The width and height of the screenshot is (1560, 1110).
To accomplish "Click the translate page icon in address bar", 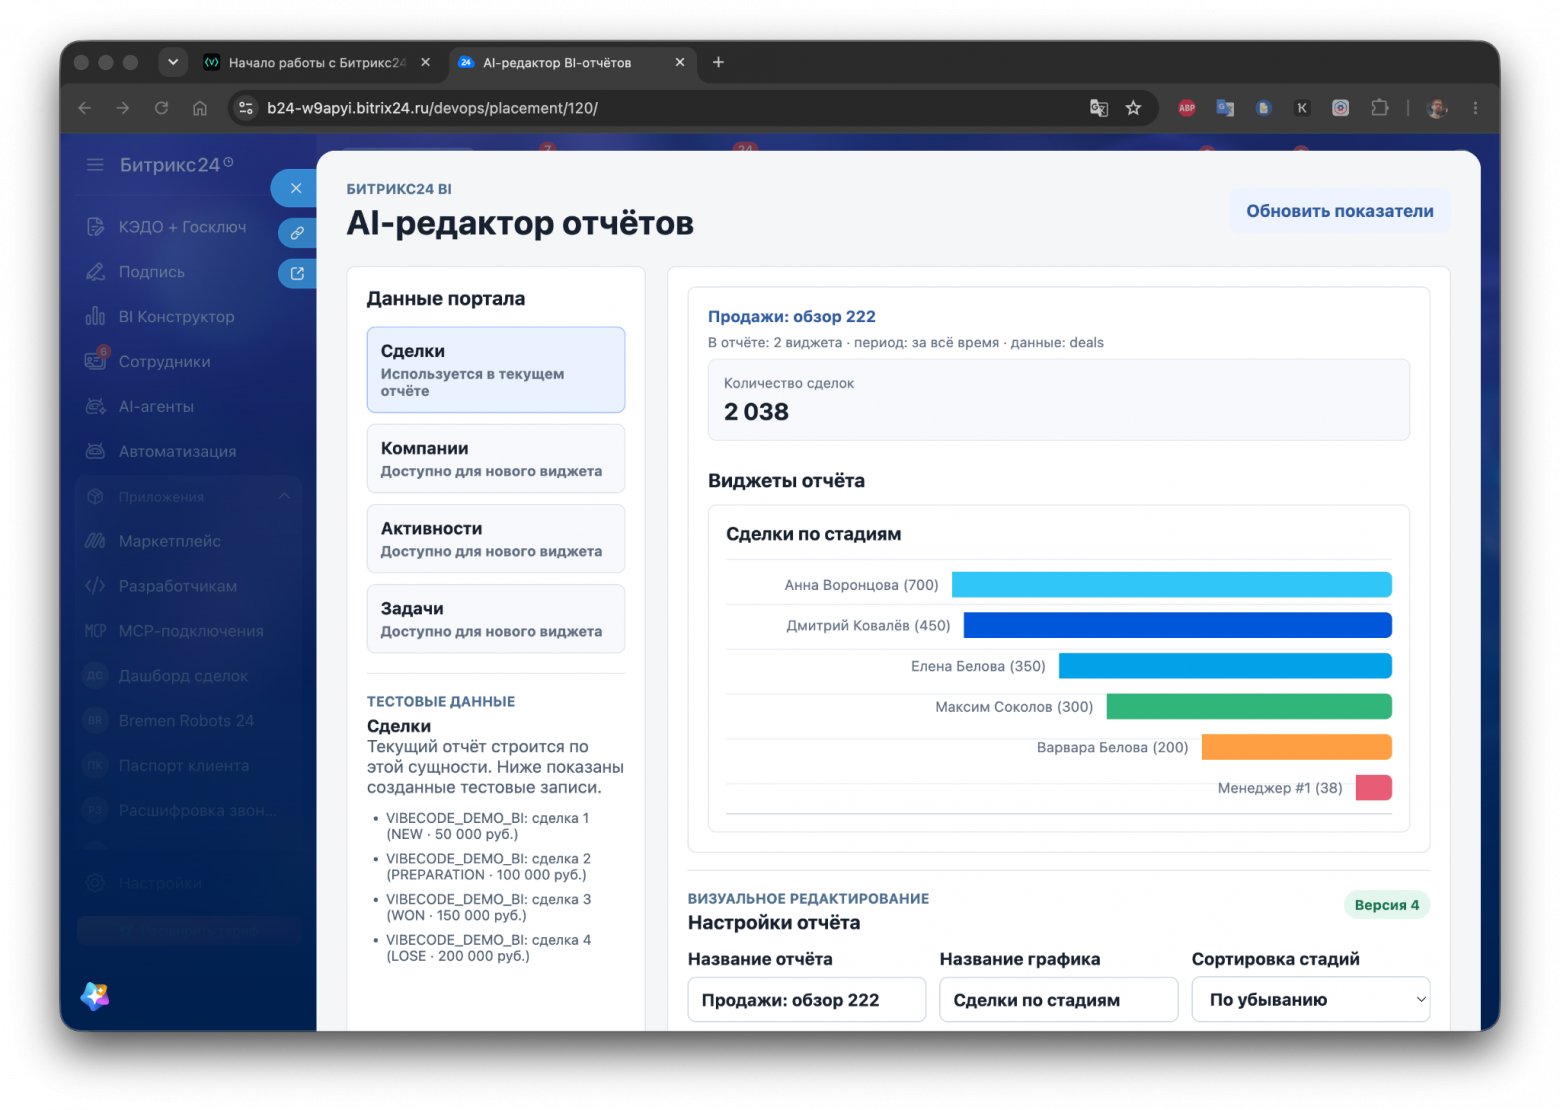I will 1099,108.
